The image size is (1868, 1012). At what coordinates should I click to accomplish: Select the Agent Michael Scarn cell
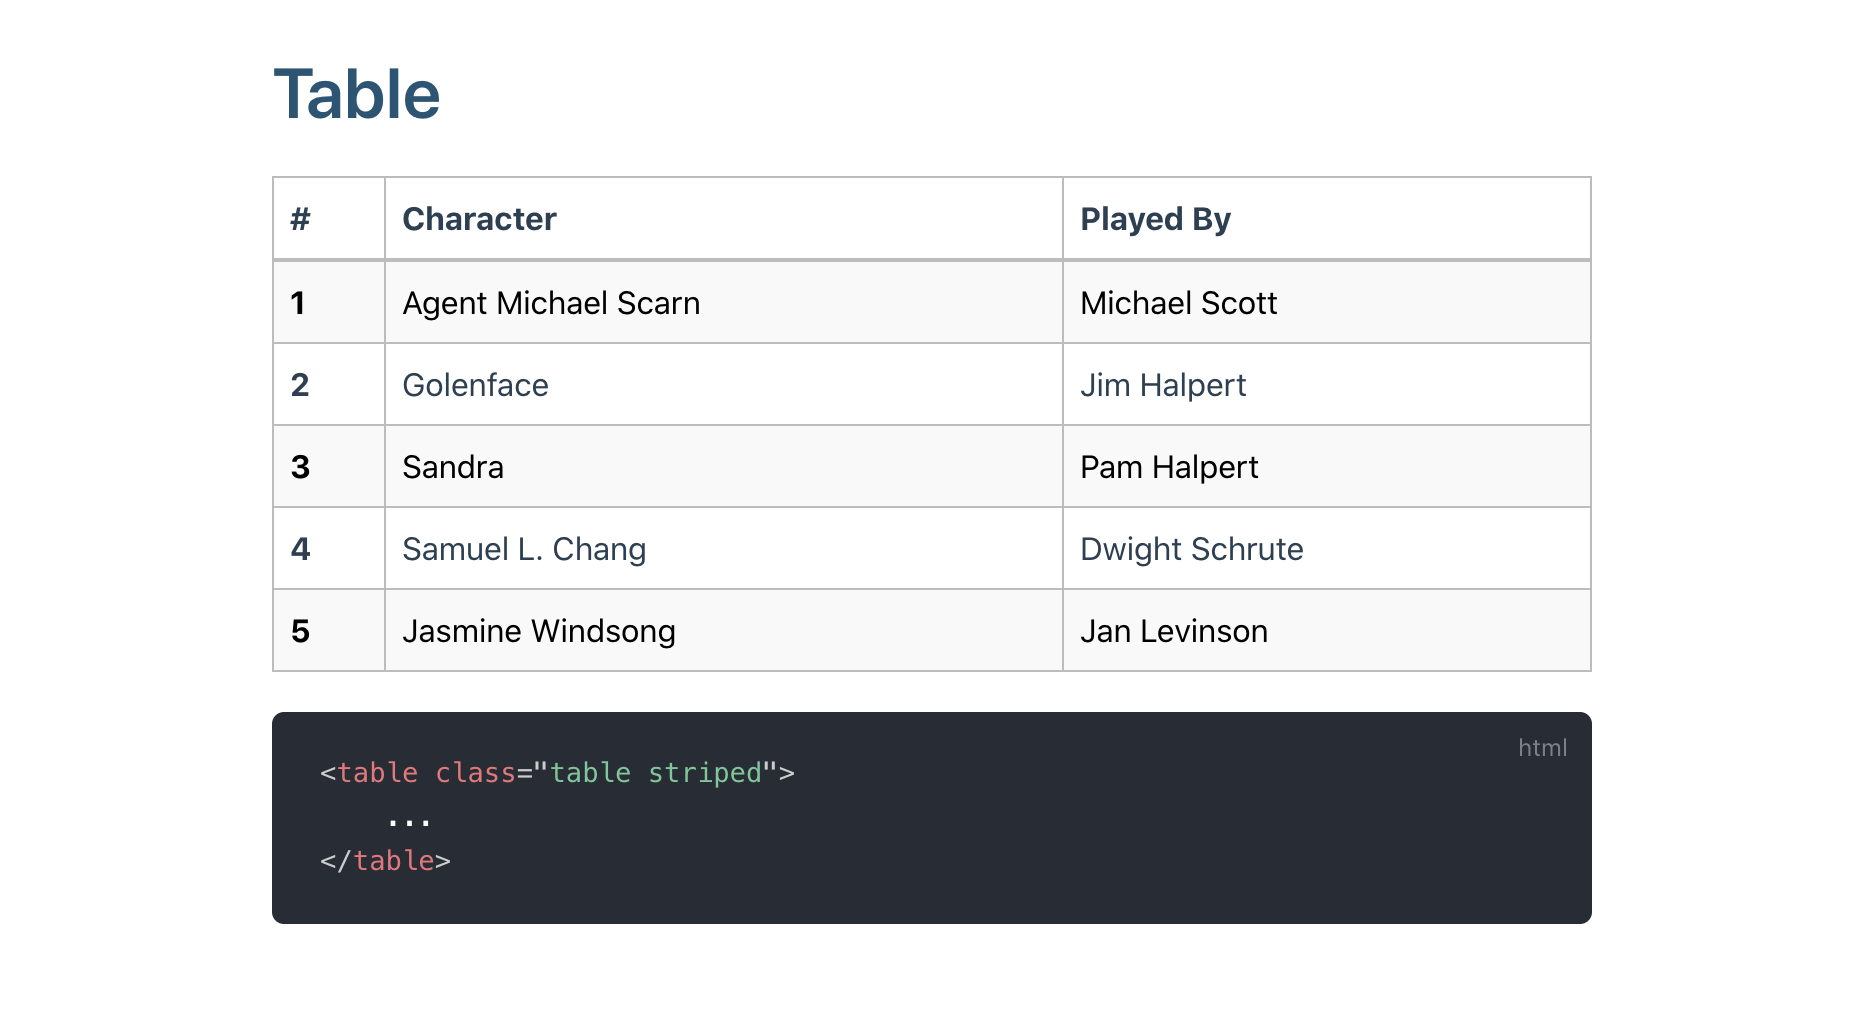click(550, 302)
